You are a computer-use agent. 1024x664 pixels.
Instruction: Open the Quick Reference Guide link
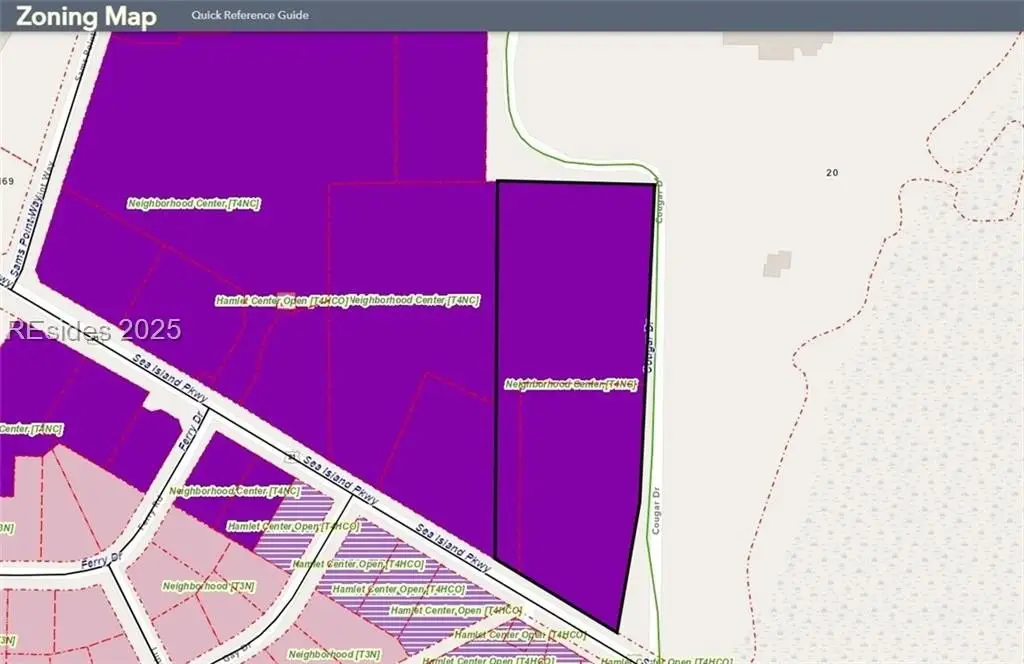(250, 15)
